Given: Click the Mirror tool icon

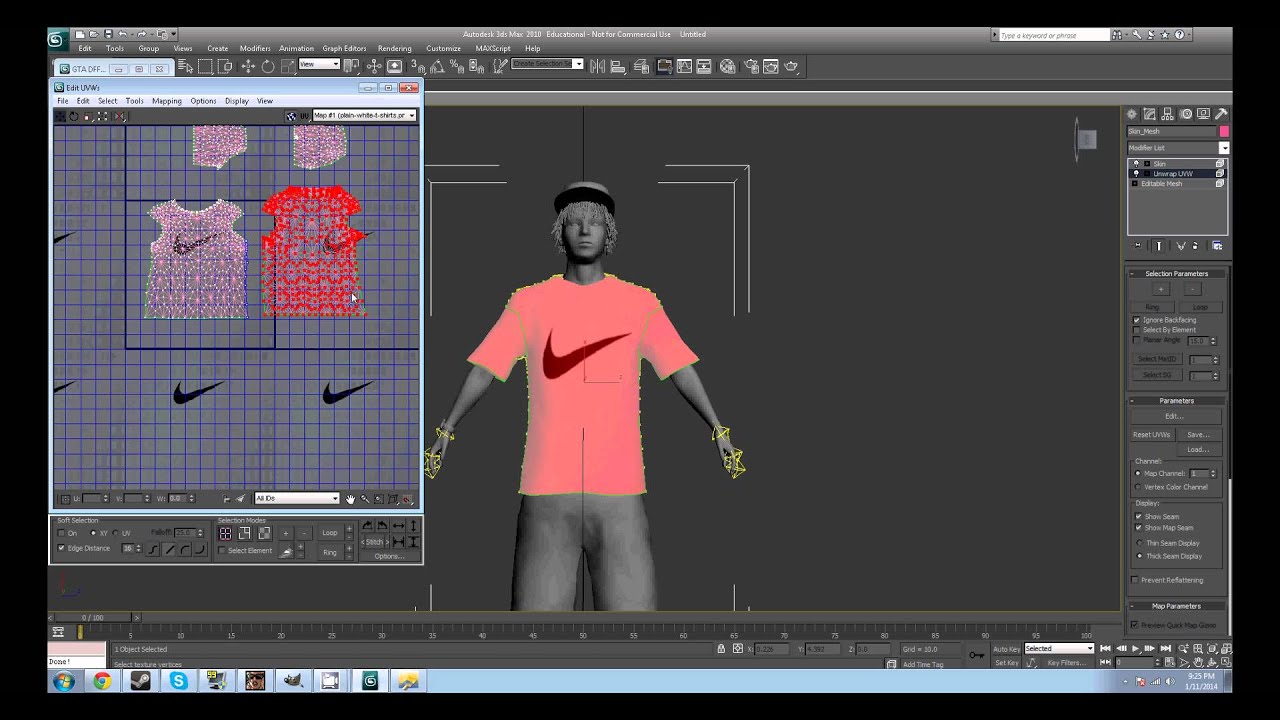Looking at the screenshot, I should pos(597,66).
